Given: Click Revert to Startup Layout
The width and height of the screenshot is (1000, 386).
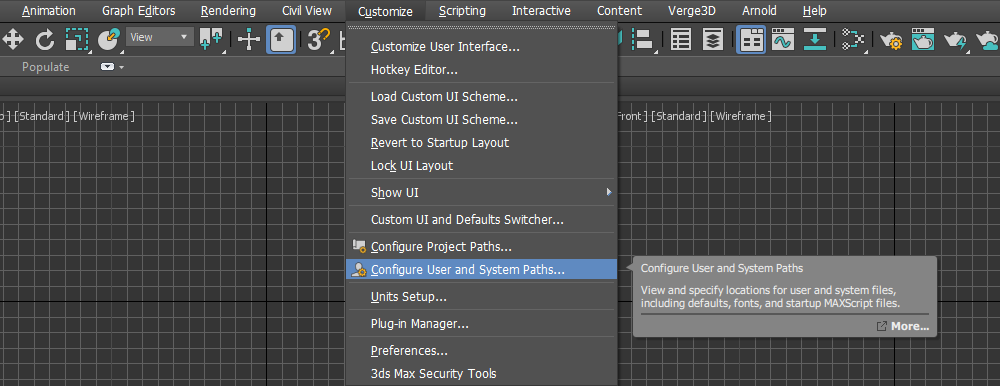Looking at the screenshot, I should 482,142.
